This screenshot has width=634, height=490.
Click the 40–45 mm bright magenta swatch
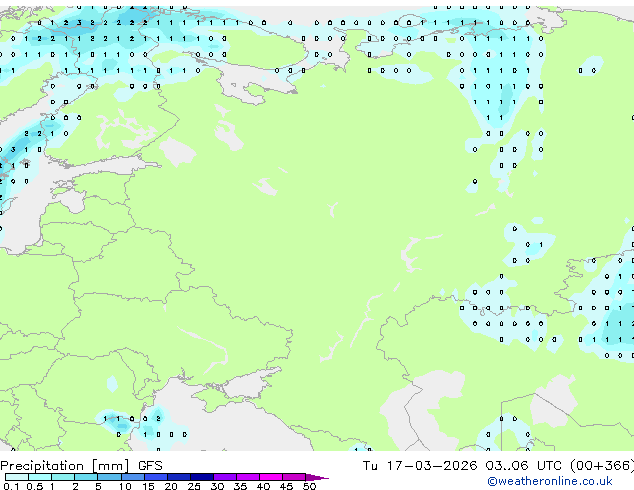point(271,477)
